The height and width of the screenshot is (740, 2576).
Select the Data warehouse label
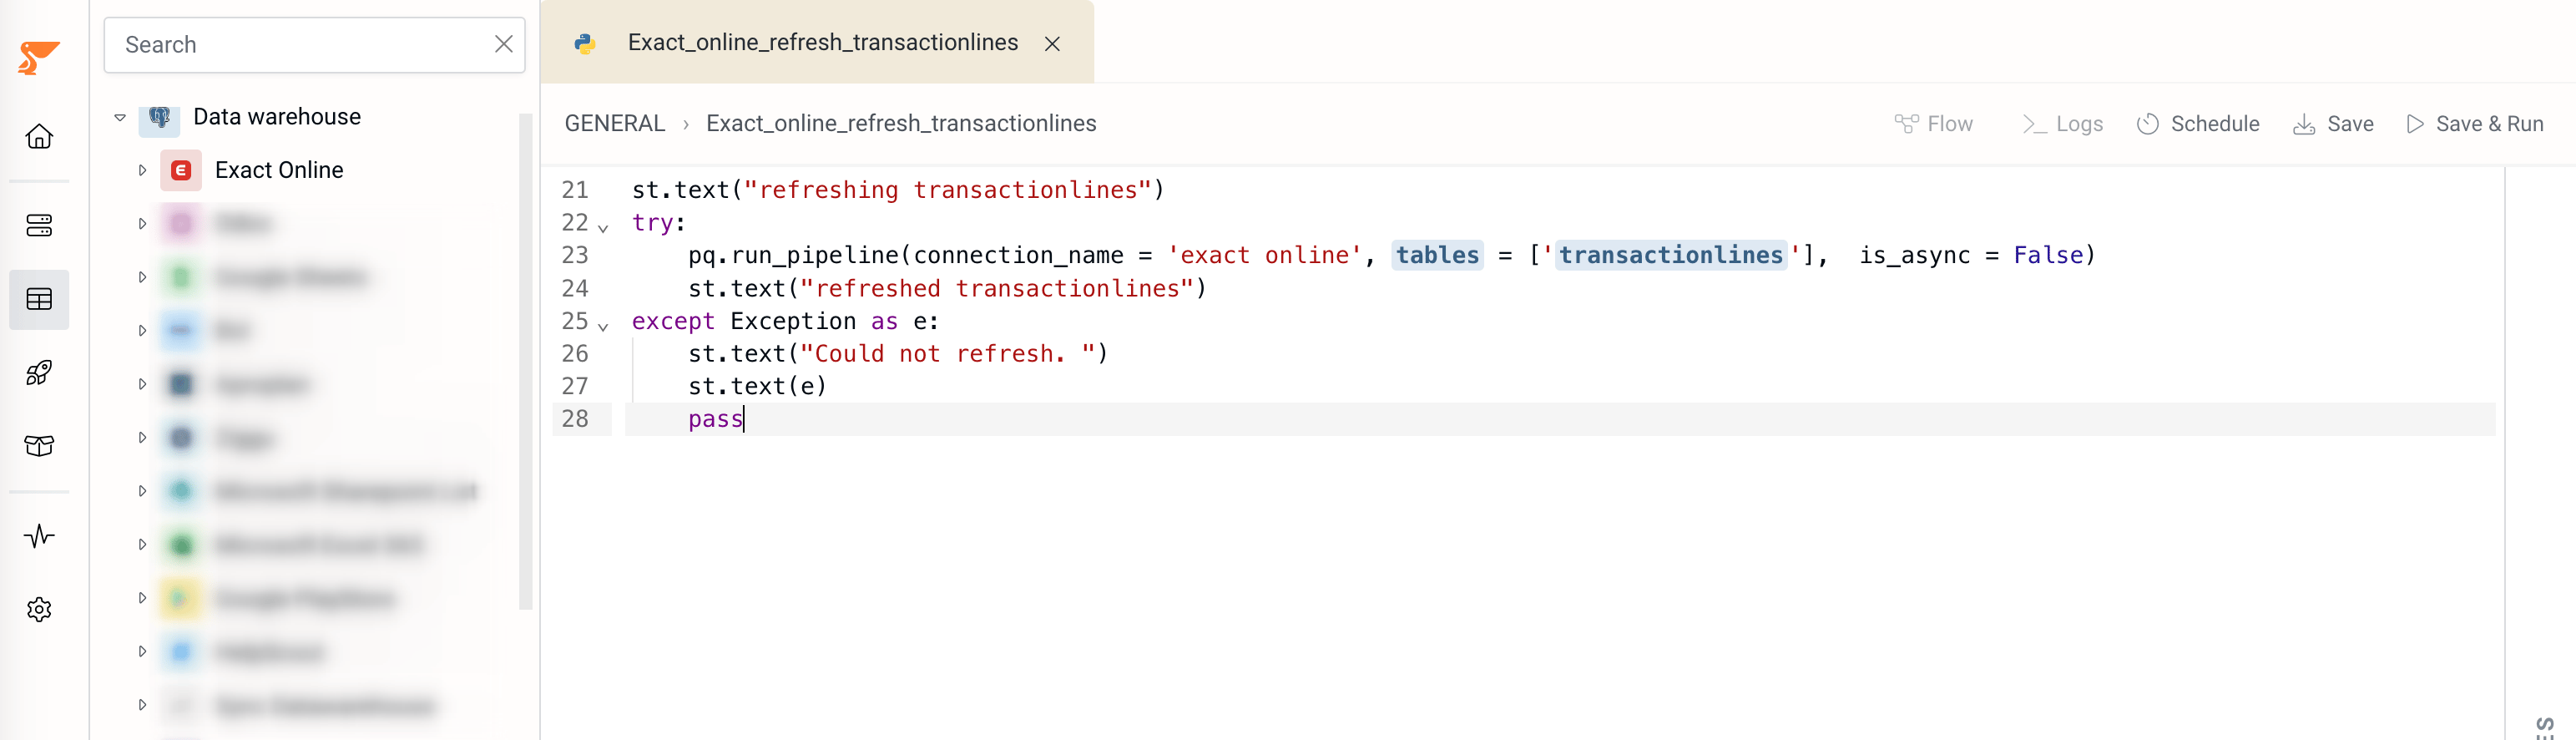click(x=277, y=117)
